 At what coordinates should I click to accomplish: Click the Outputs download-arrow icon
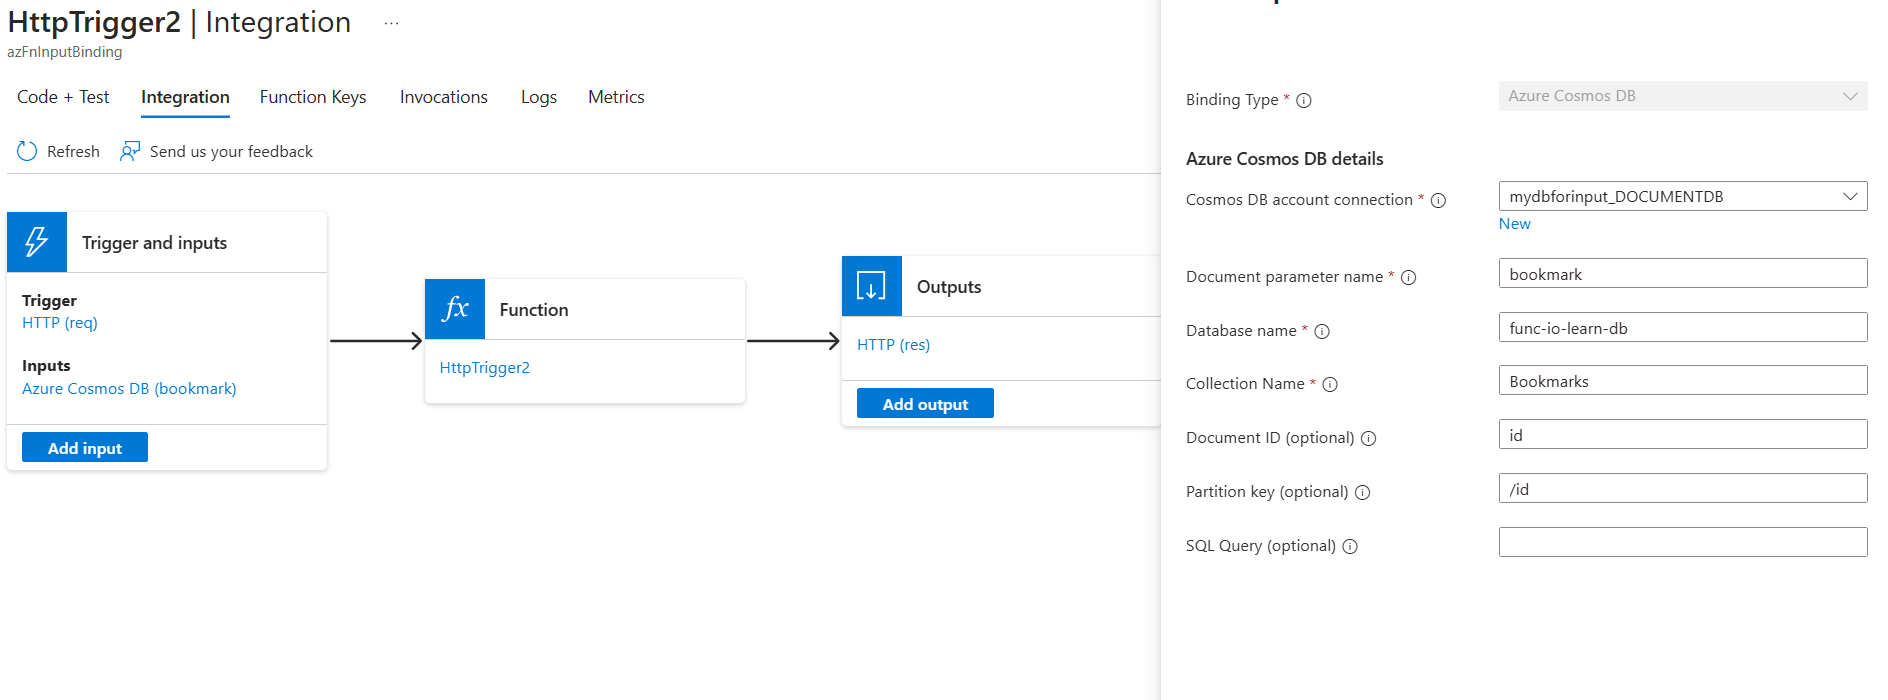tap(871, 286)
